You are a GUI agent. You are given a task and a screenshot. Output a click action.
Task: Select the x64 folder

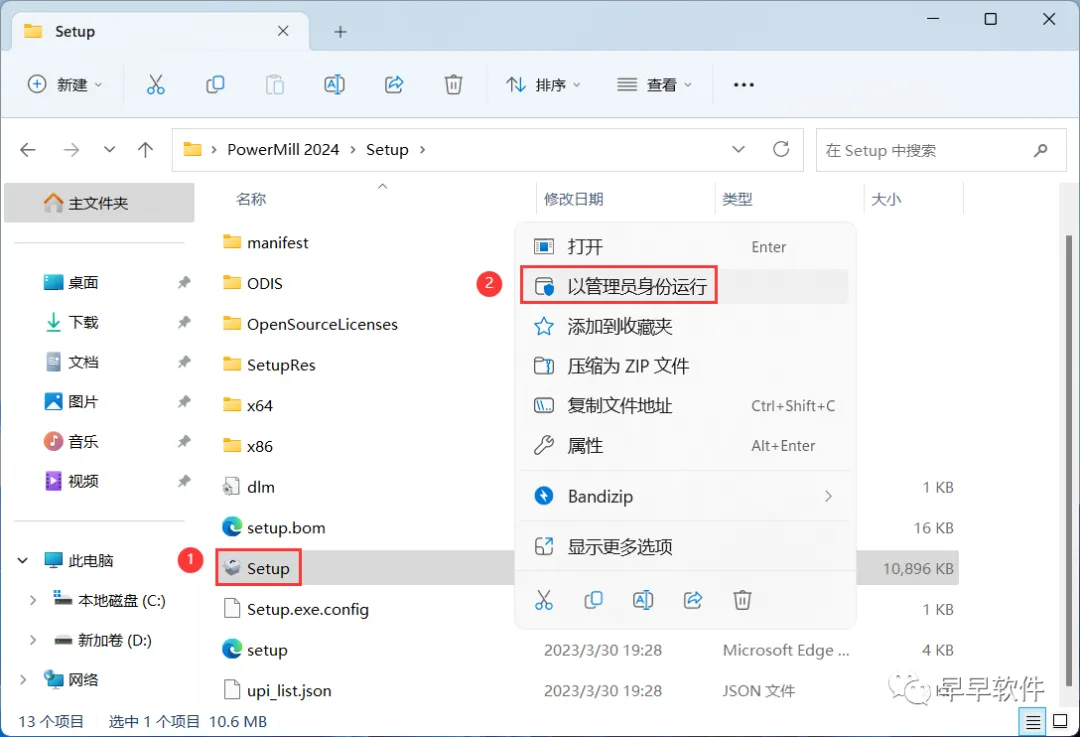click(x=260, y=405)
